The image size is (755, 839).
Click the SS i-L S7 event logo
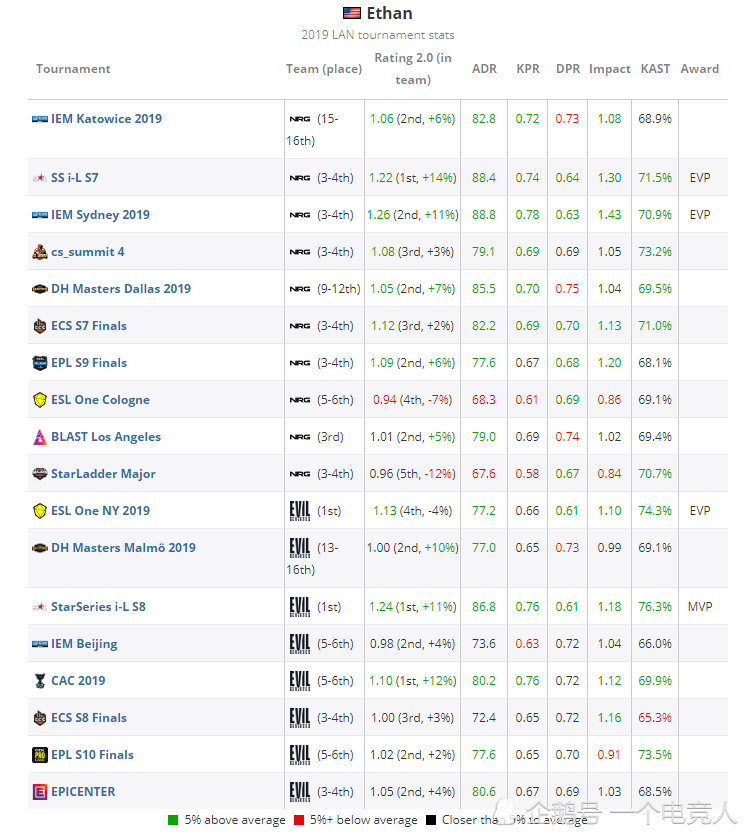(x=40, y=178)
